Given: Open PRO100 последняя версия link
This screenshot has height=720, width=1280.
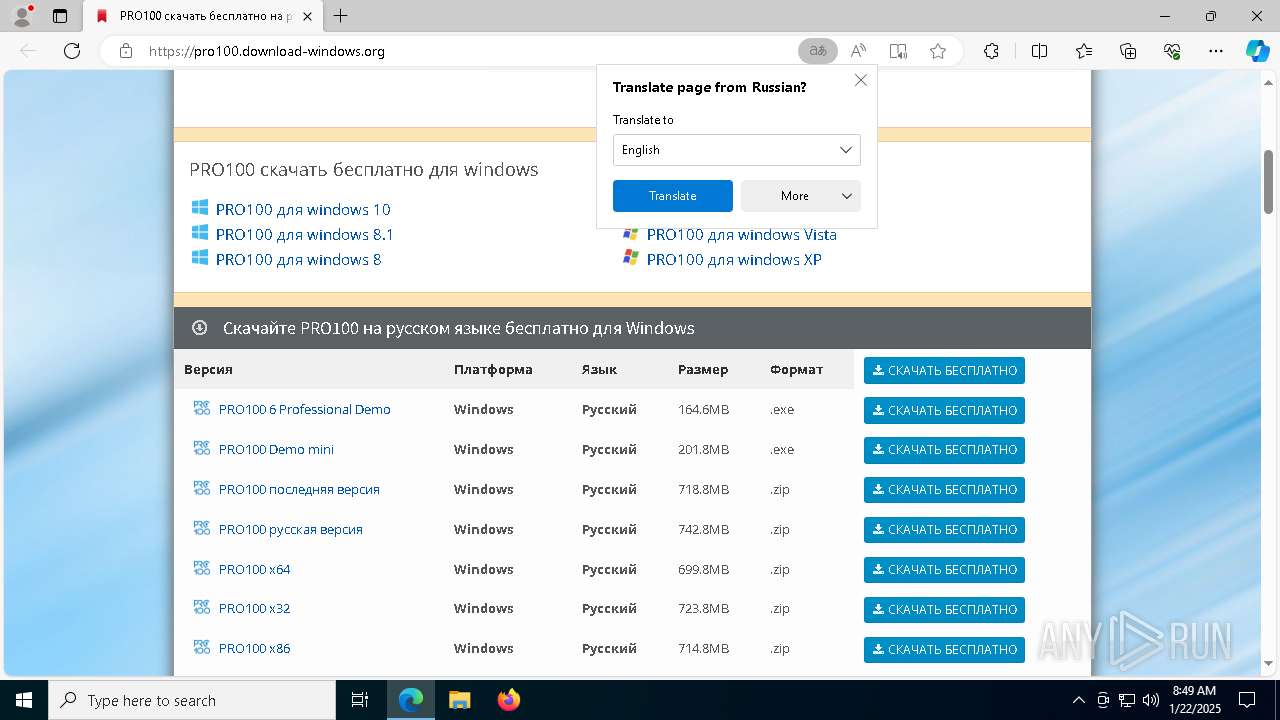Looking at the screenshot, I should [x=299, y=489].
